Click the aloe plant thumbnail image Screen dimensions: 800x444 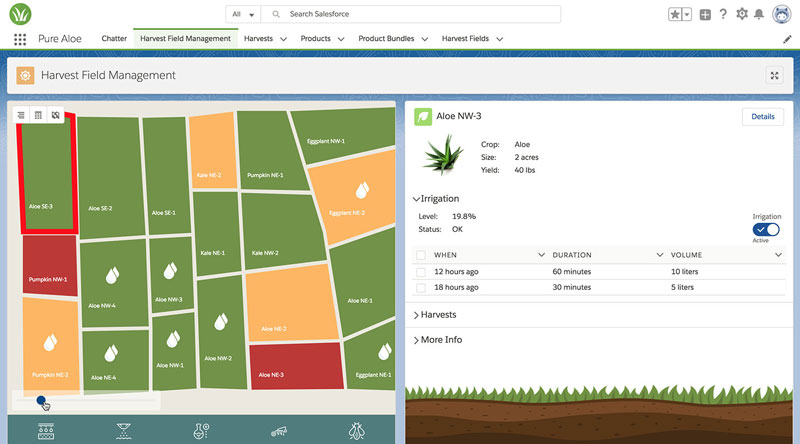pos(443,155)
